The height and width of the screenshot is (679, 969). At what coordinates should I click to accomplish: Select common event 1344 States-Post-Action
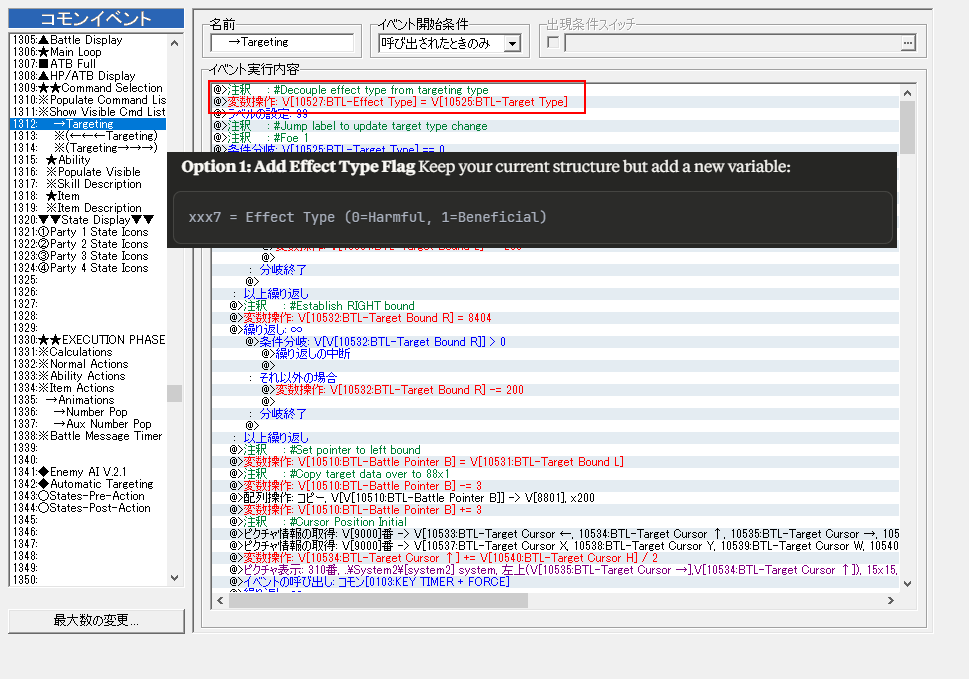click(88, 508)
